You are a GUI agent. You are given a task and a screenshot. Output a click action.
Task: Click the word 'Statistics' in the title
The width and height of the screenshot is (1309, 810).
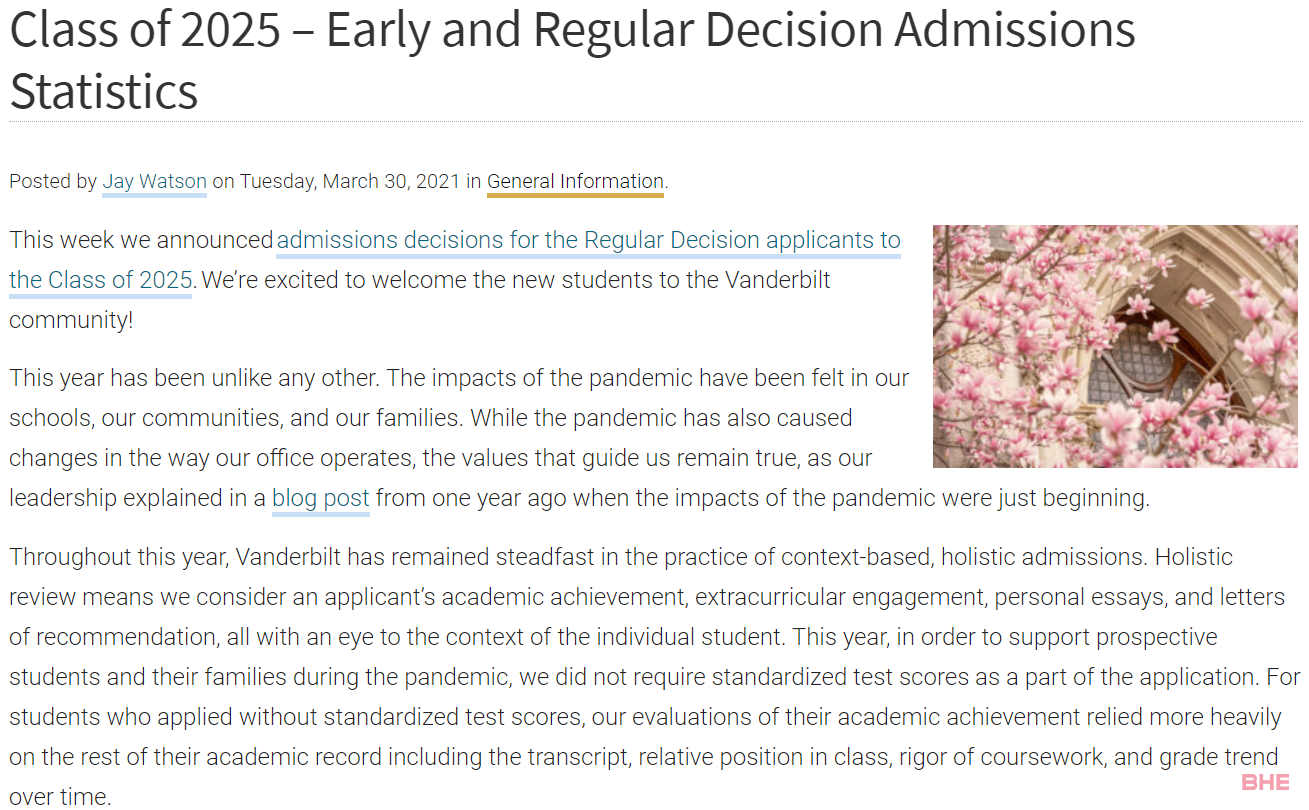(x=104, y=90)
